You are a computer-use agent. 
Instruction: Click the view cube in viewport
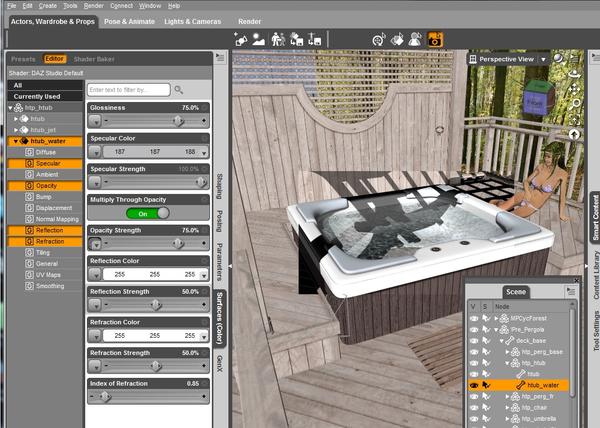(x=539, y=98)
